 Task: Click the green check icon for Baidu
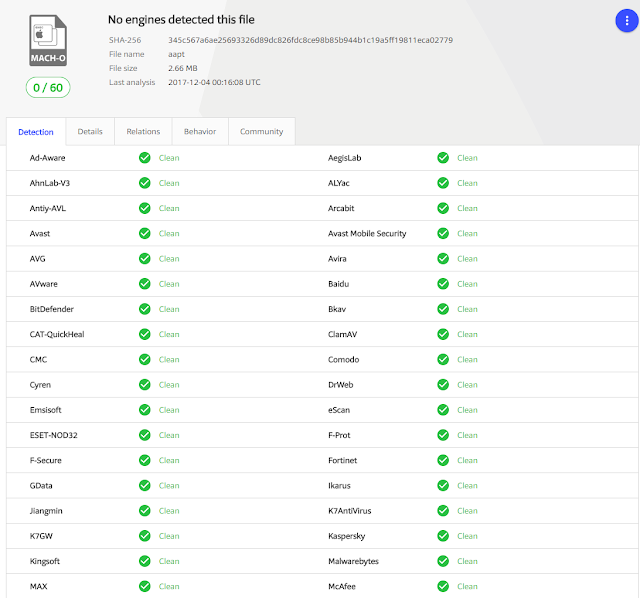(443, 284)
